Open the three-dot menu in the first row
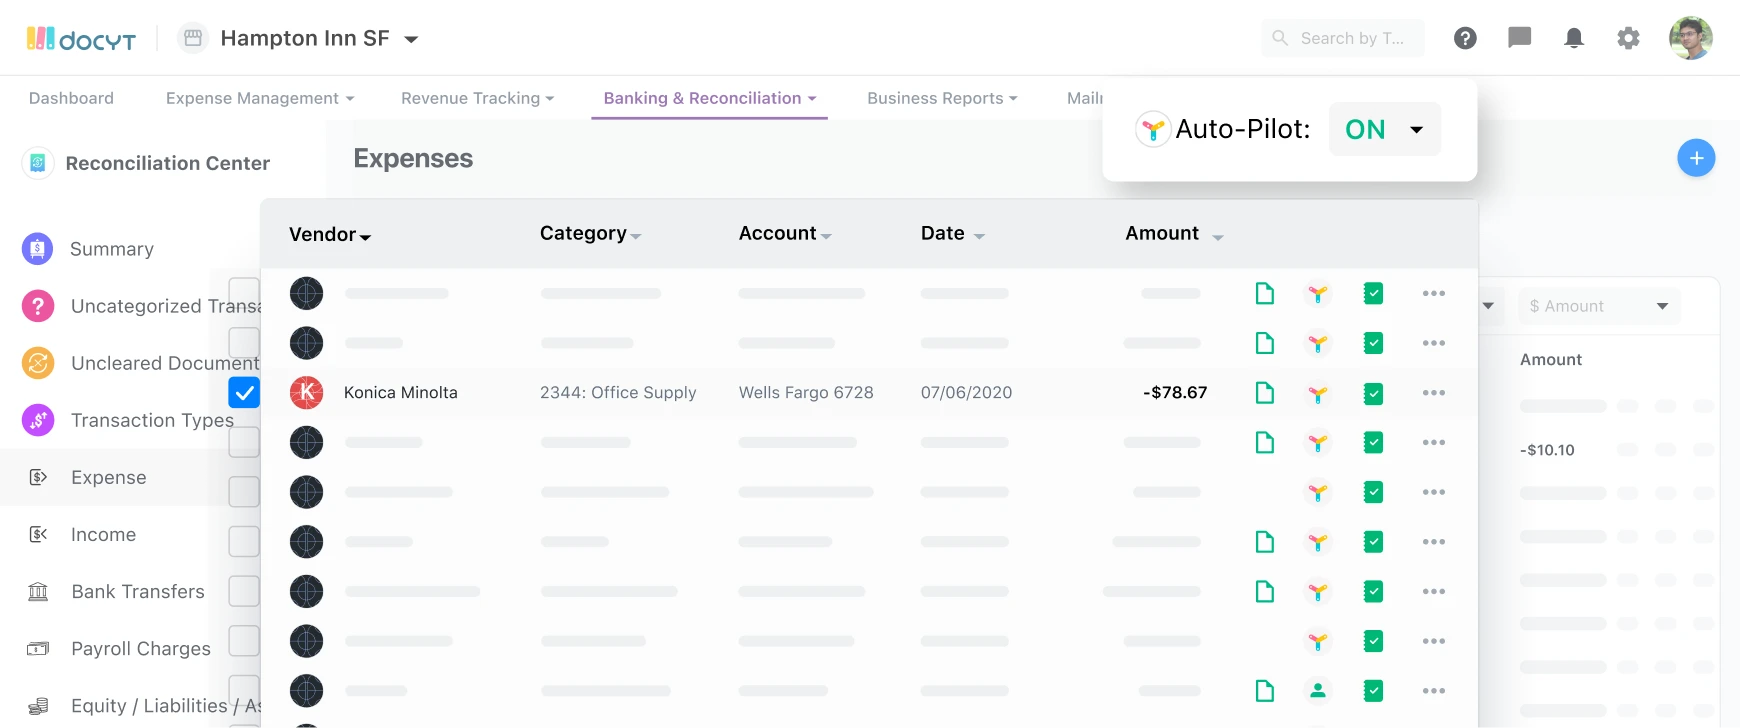The image size is (1740, 728). tap(1434, 293)
